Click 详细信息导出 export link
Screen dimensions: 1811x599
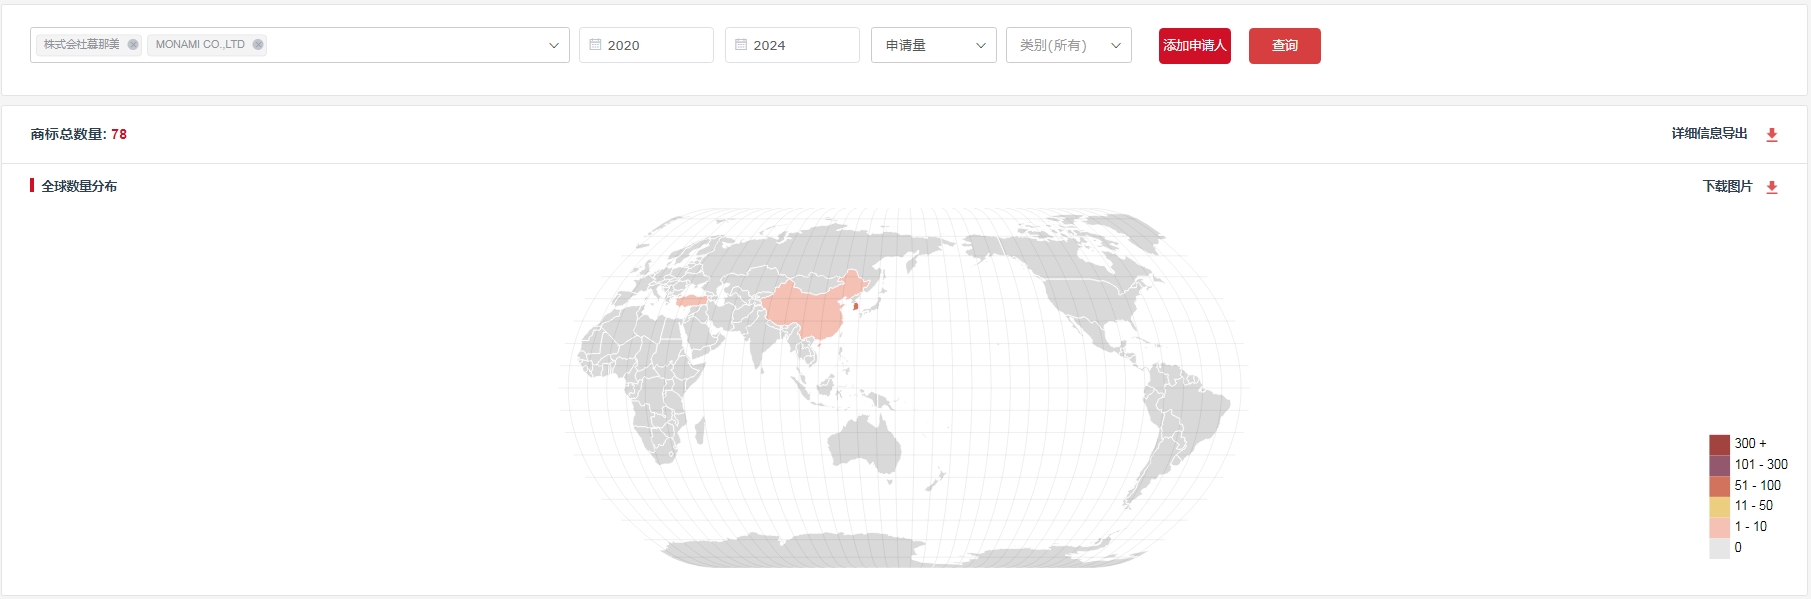tap(1710, 134)
